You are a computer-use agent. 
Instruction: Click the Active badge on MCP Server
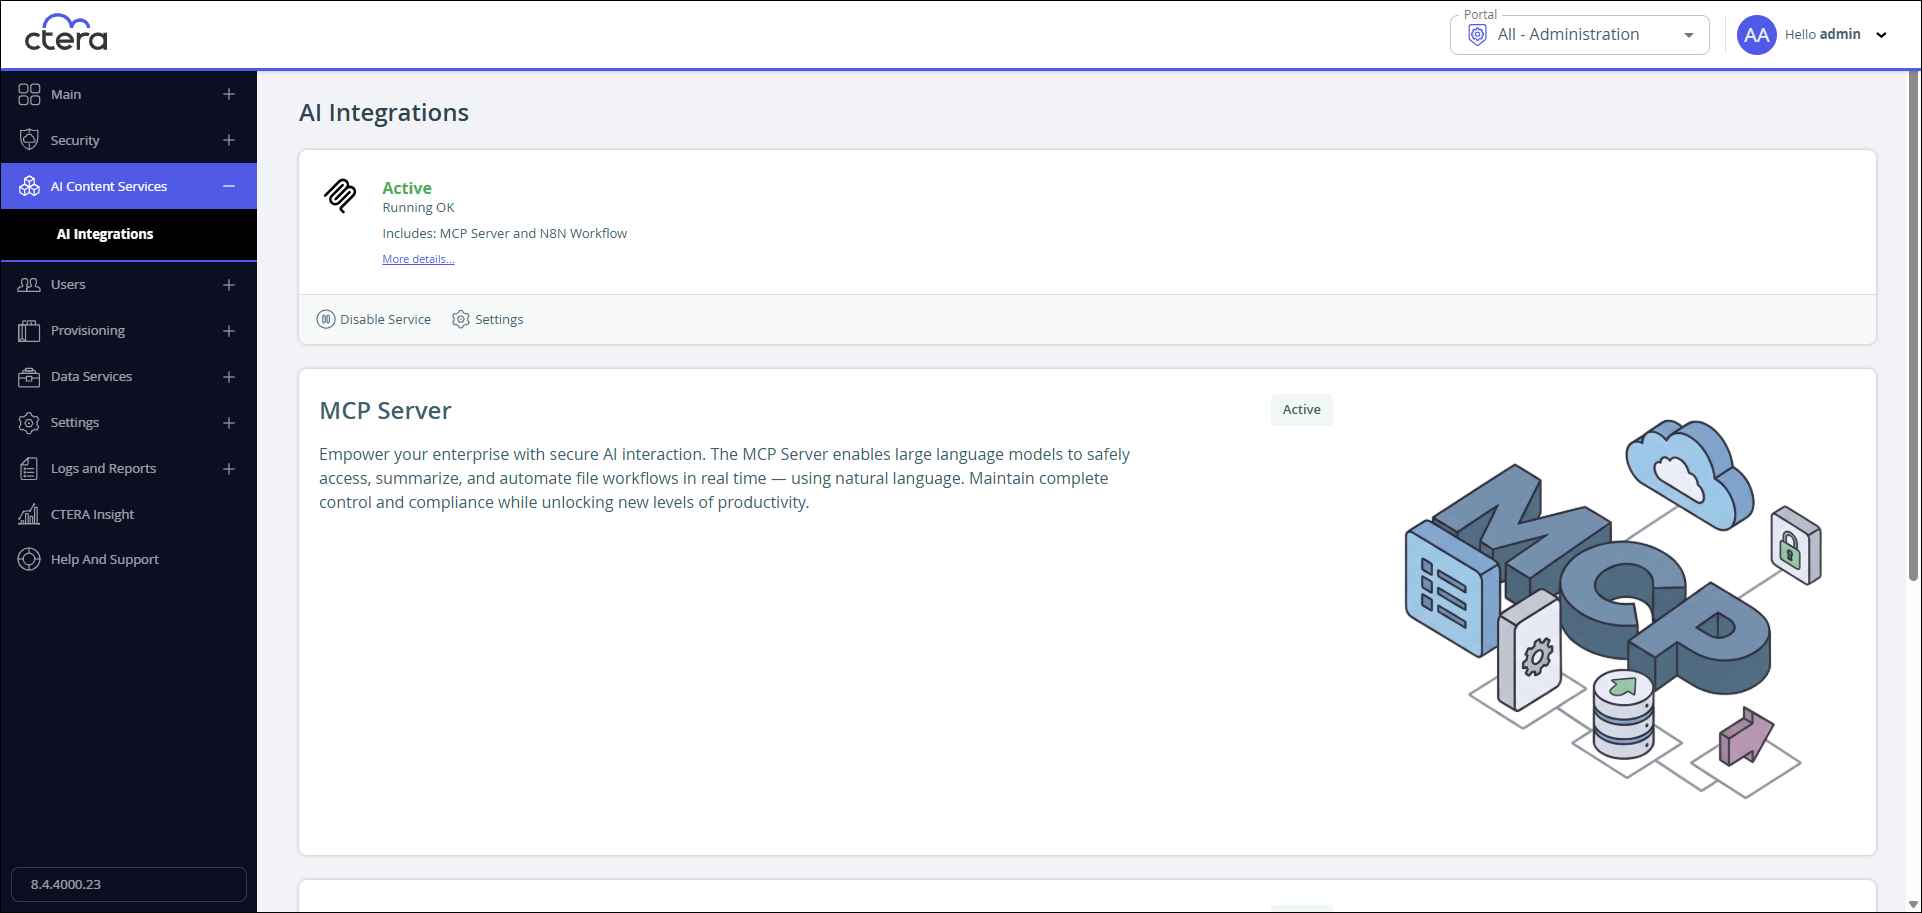click(1301, 410)
